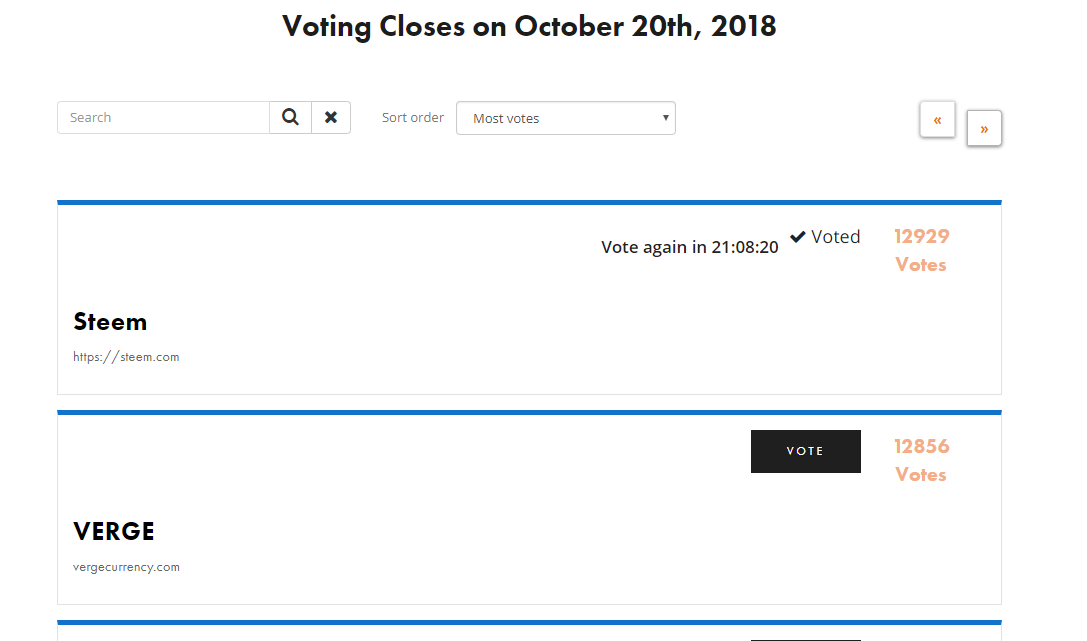Viewport: 1087px width, 641px height.
Task: Click the partially visible third entry's vote button
Action: point(806,640)
